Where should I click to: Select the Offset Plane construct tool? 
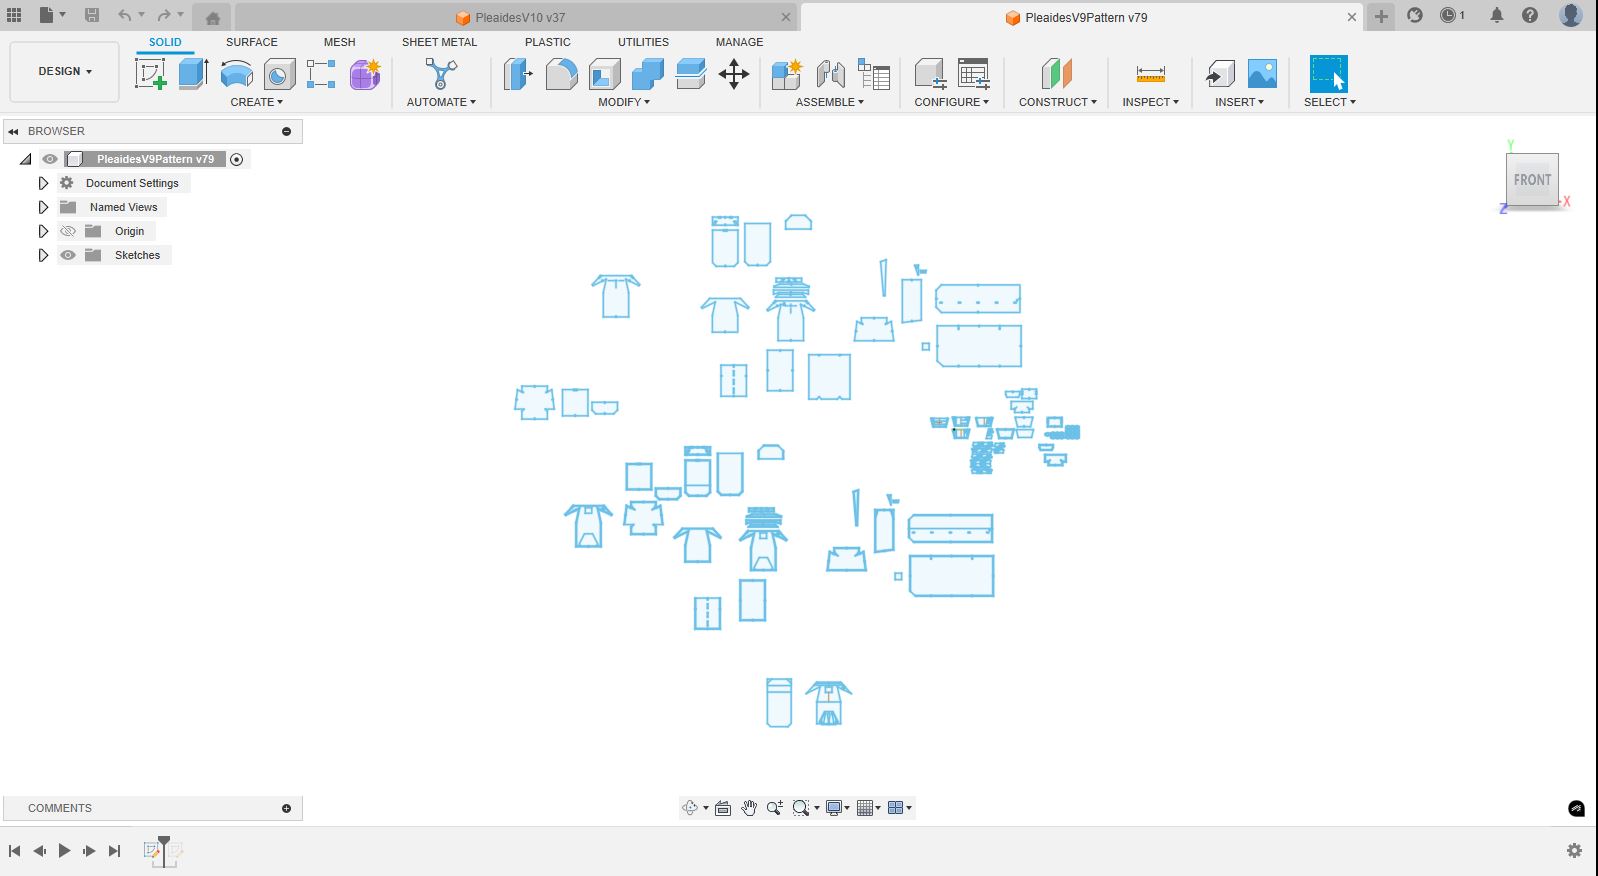[1057, 74]
